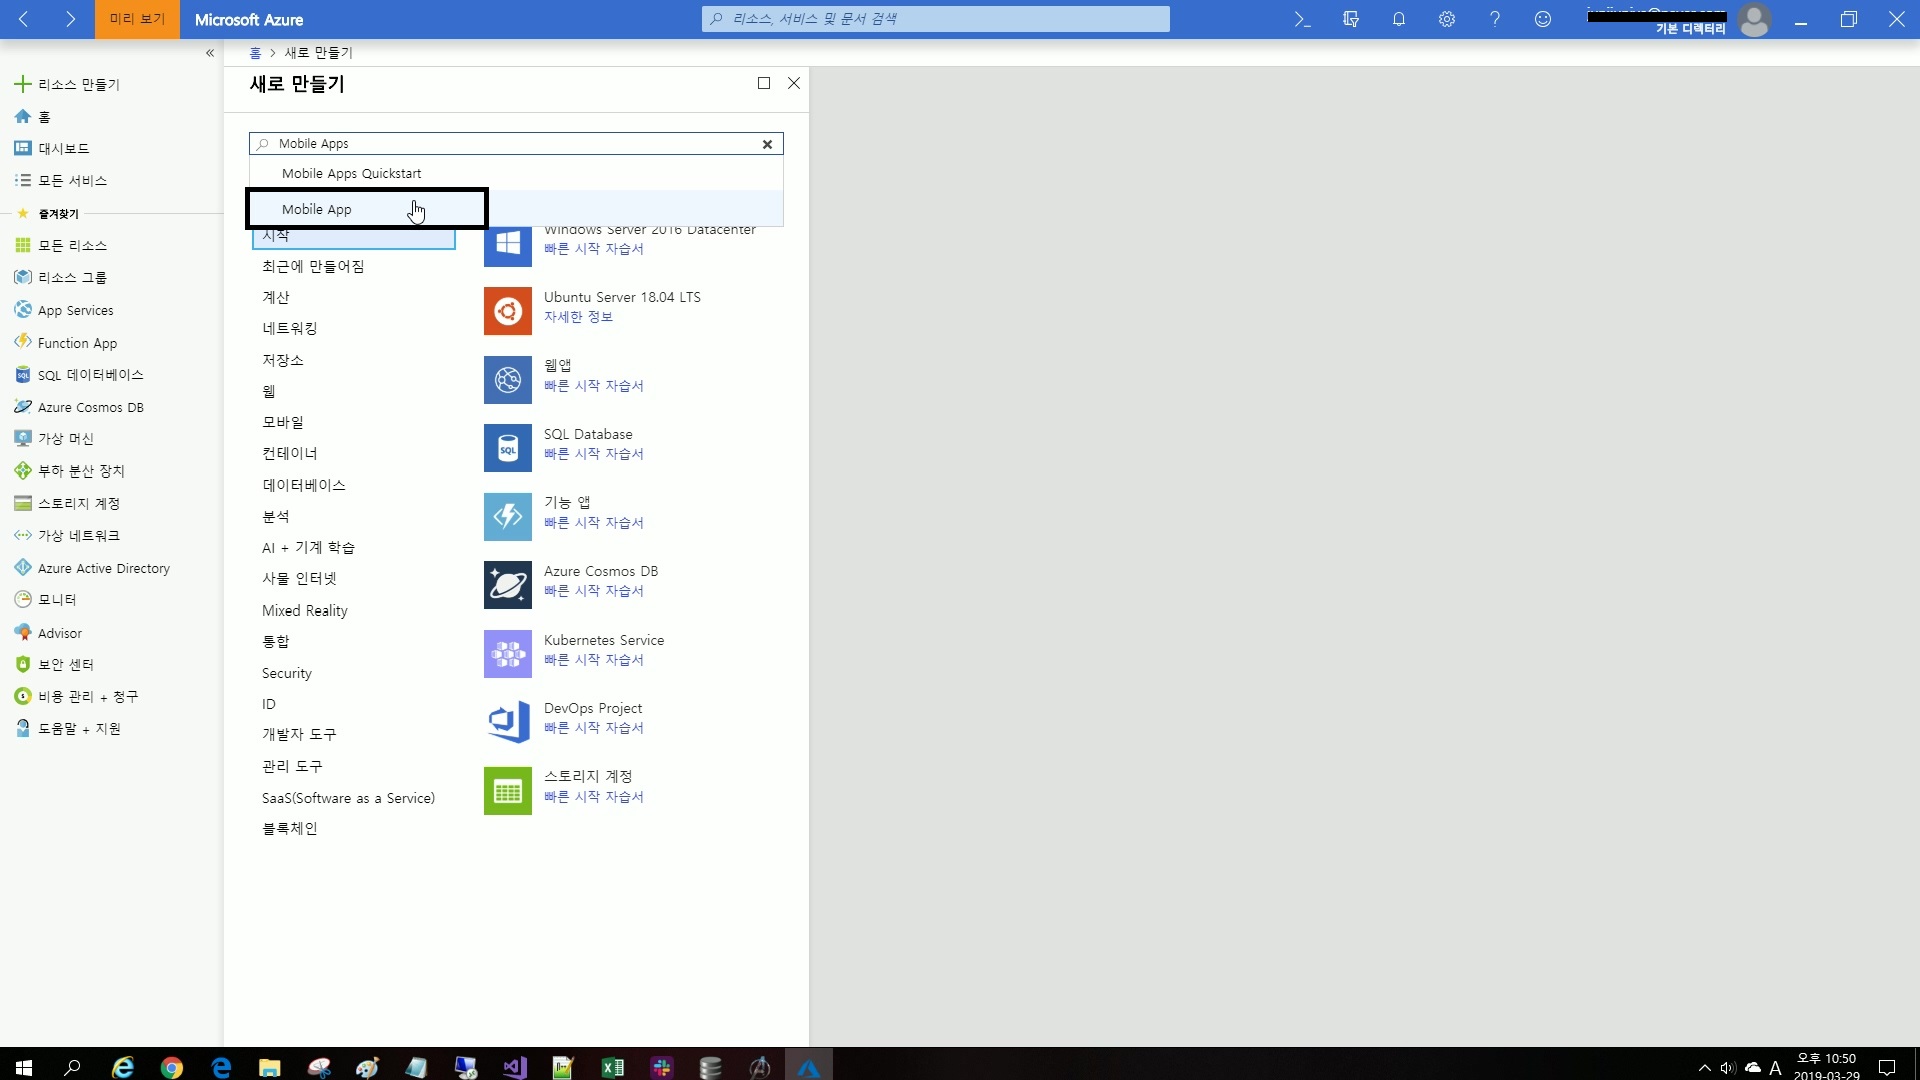Open portal settings gear icon
1920x1080 pixels.
point(1447,19)
